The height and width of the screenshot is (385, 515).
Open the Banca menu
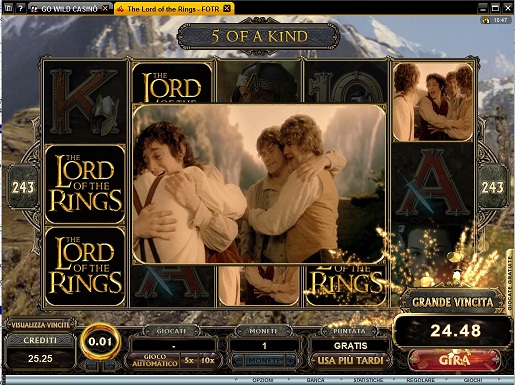tap(315, 380)
